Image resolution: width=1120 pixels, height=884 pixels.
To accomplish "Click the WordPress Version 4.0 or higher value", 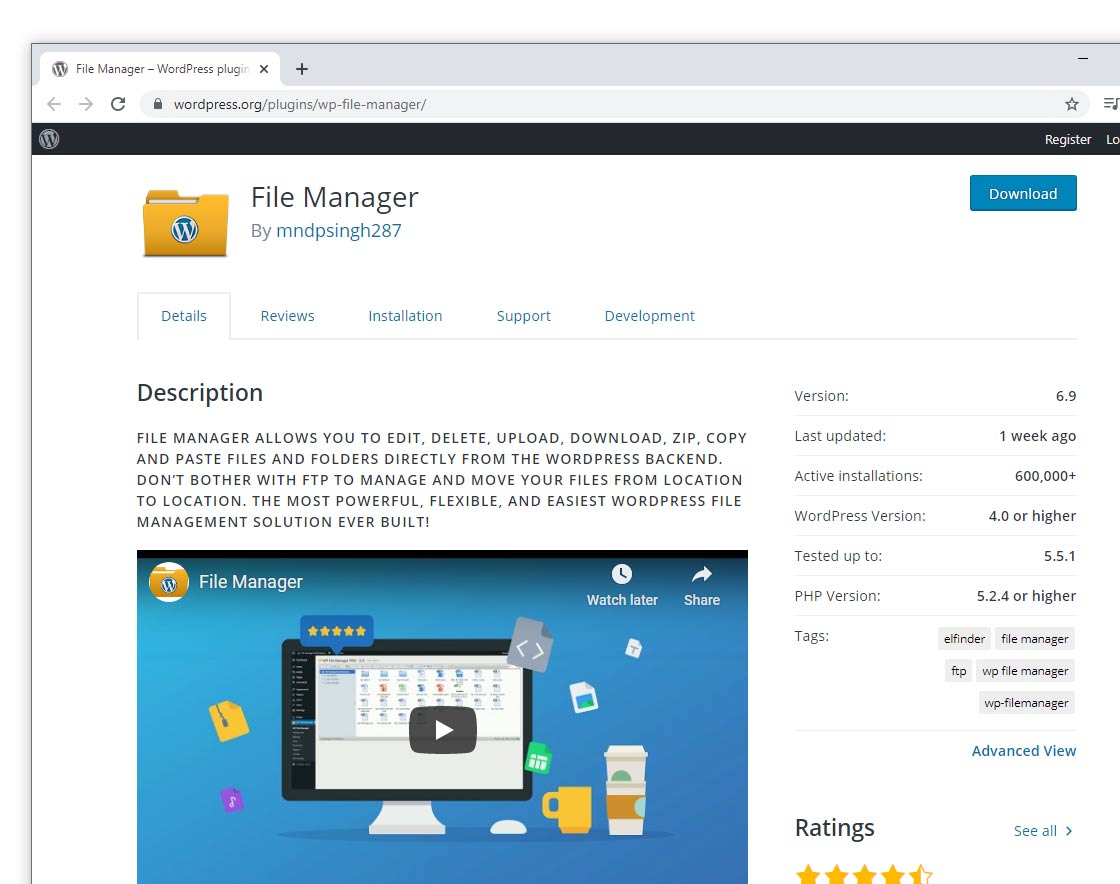I will click(x=1032, y=516).
